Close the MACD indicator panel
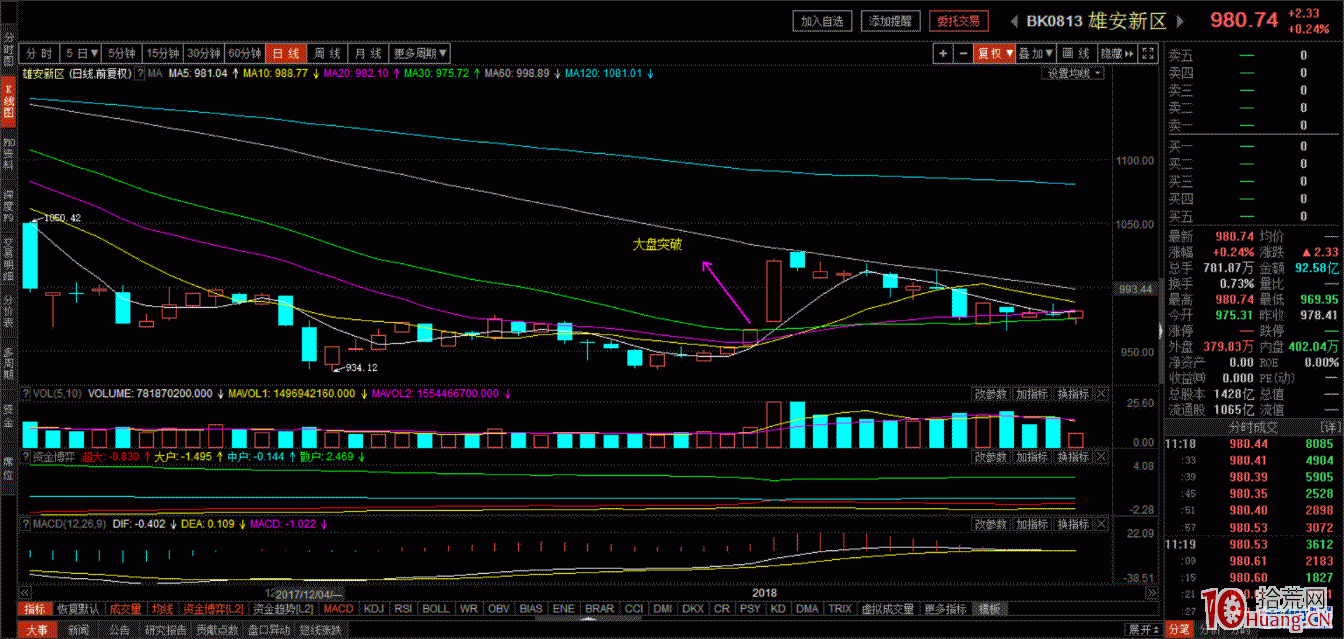1344x639 pixels. click(x=1101, y=524)
